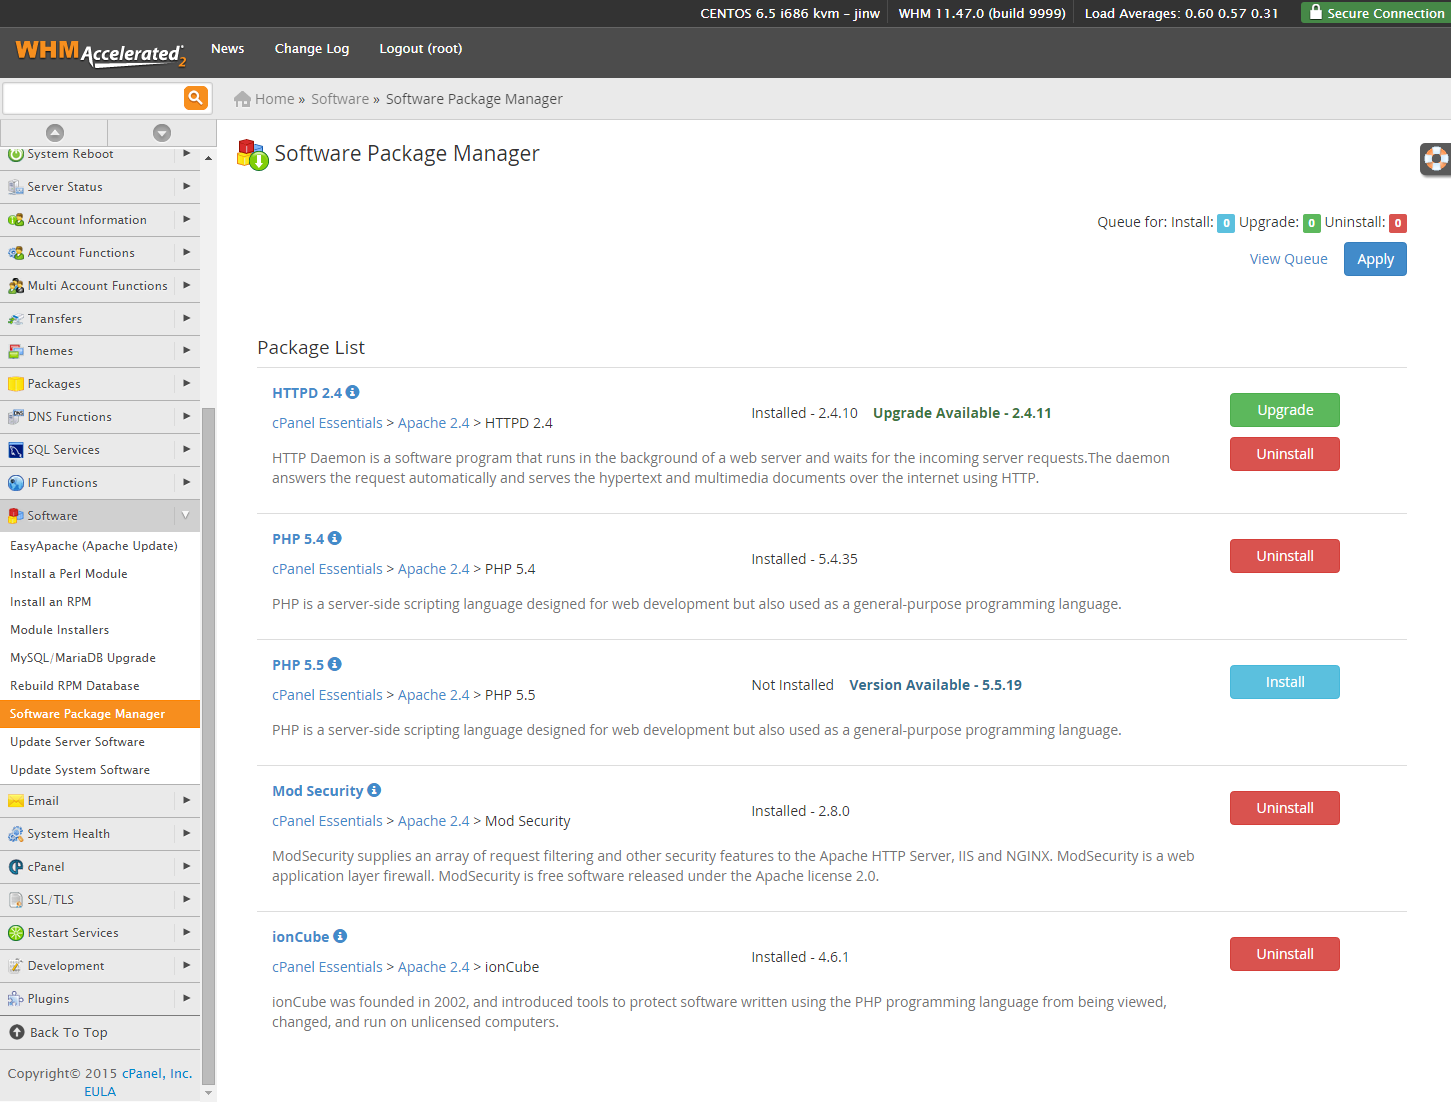This screenshot has width=1451, height=1102.
Task: Click the info icon next to ionCube
Action: [340, 936]
